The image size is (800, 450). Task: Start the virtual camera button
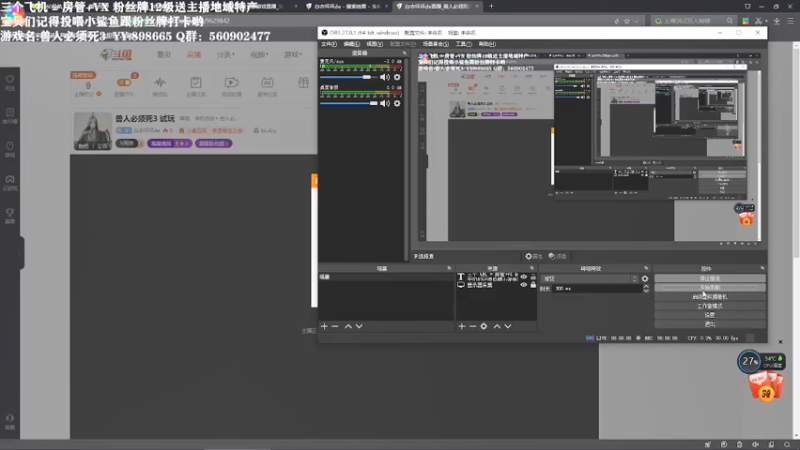coord(710,296)
